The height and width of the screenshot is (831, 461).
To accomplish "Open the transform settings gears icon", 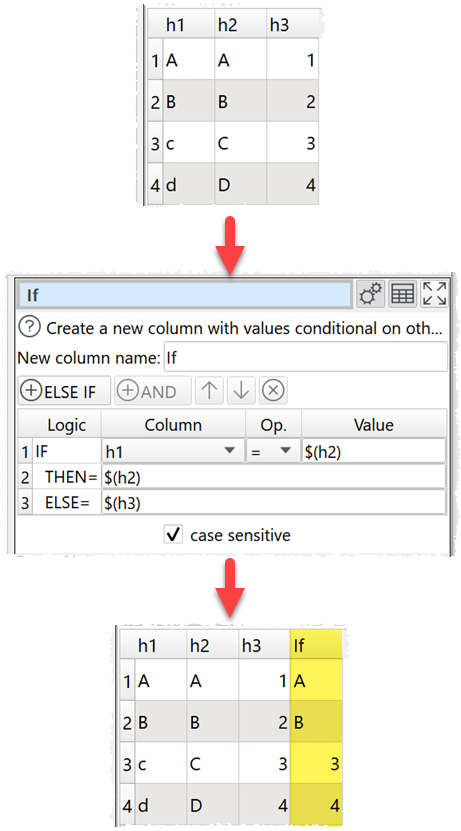I will (370, 294).
